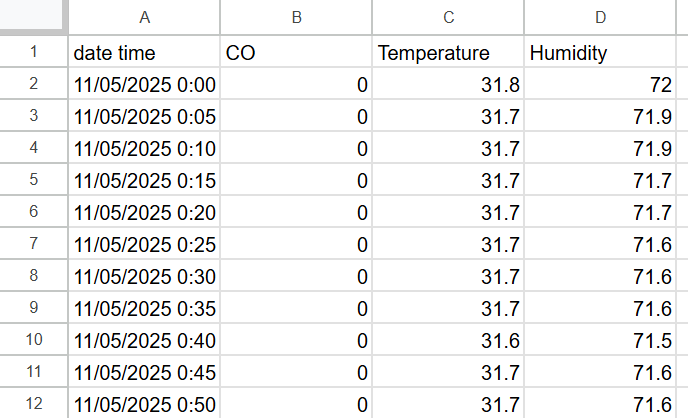Click the "date time" header cell
The image size is (688, 418).
coord(146,54)
